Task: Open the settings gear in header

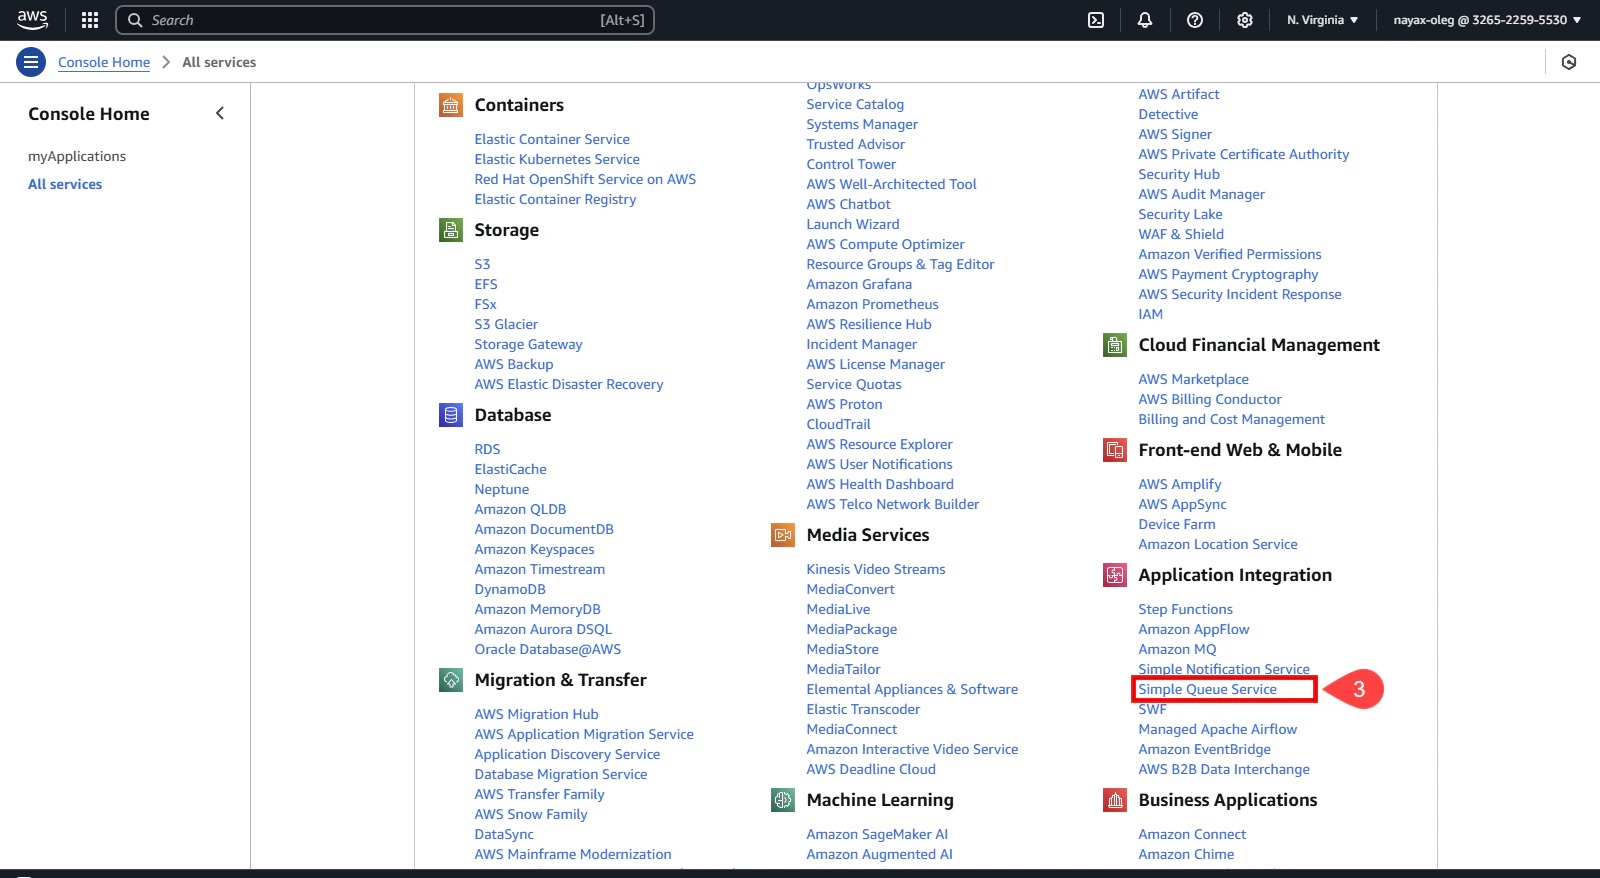Action: [x=1245, y=20]
